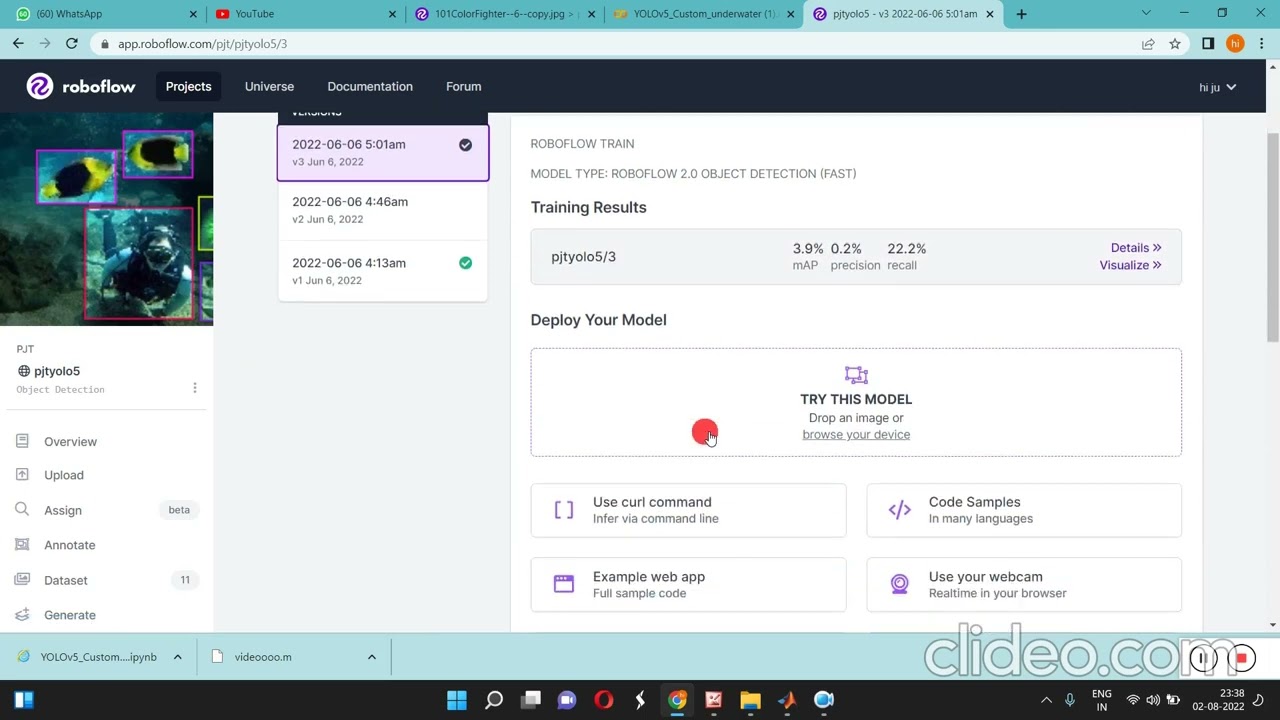The image size is (1280, 720).
Task: Go back using the browser back arrow
Action: point(18,44)
